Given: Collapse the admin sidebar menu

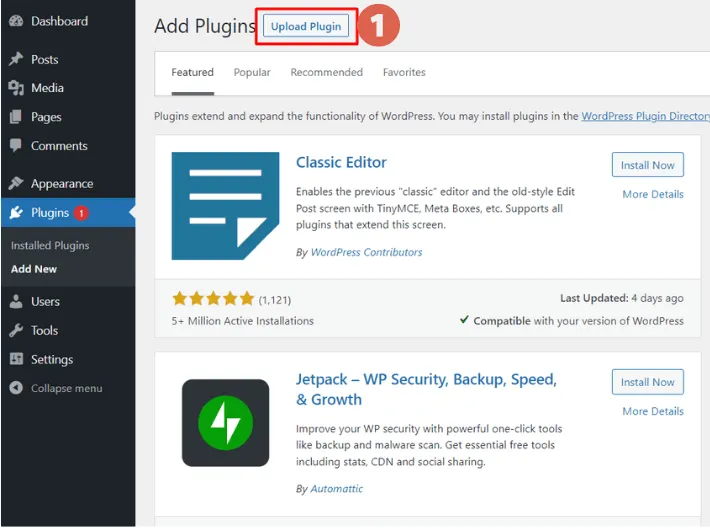Looking at the screenshot, I should coord(68,388).
